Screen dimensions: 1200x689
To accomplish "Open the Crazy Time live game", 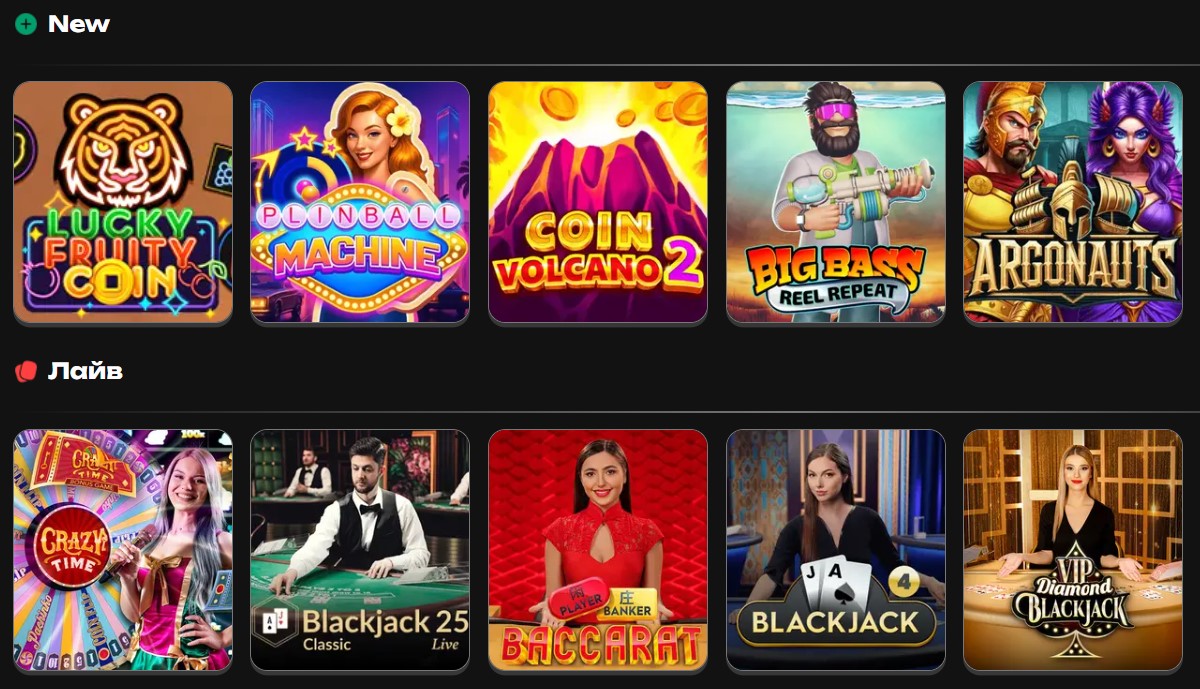I will [123, 550].
